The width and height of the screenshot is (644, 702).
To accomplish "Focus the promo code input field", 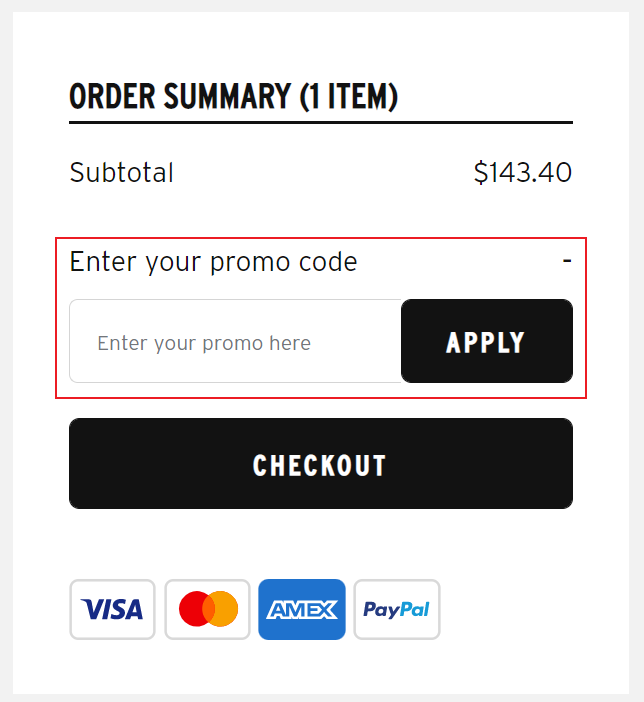I will coord(236,341).
